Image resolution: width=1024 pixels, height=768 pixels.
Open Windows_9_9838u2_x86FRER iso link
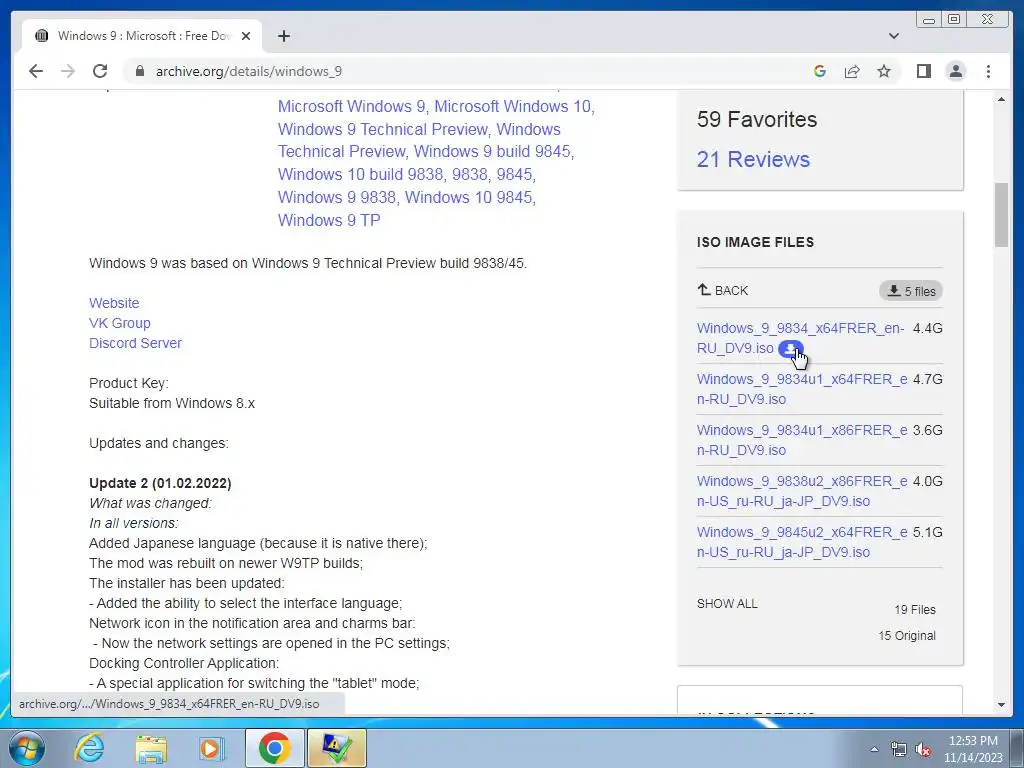[801, 490]
